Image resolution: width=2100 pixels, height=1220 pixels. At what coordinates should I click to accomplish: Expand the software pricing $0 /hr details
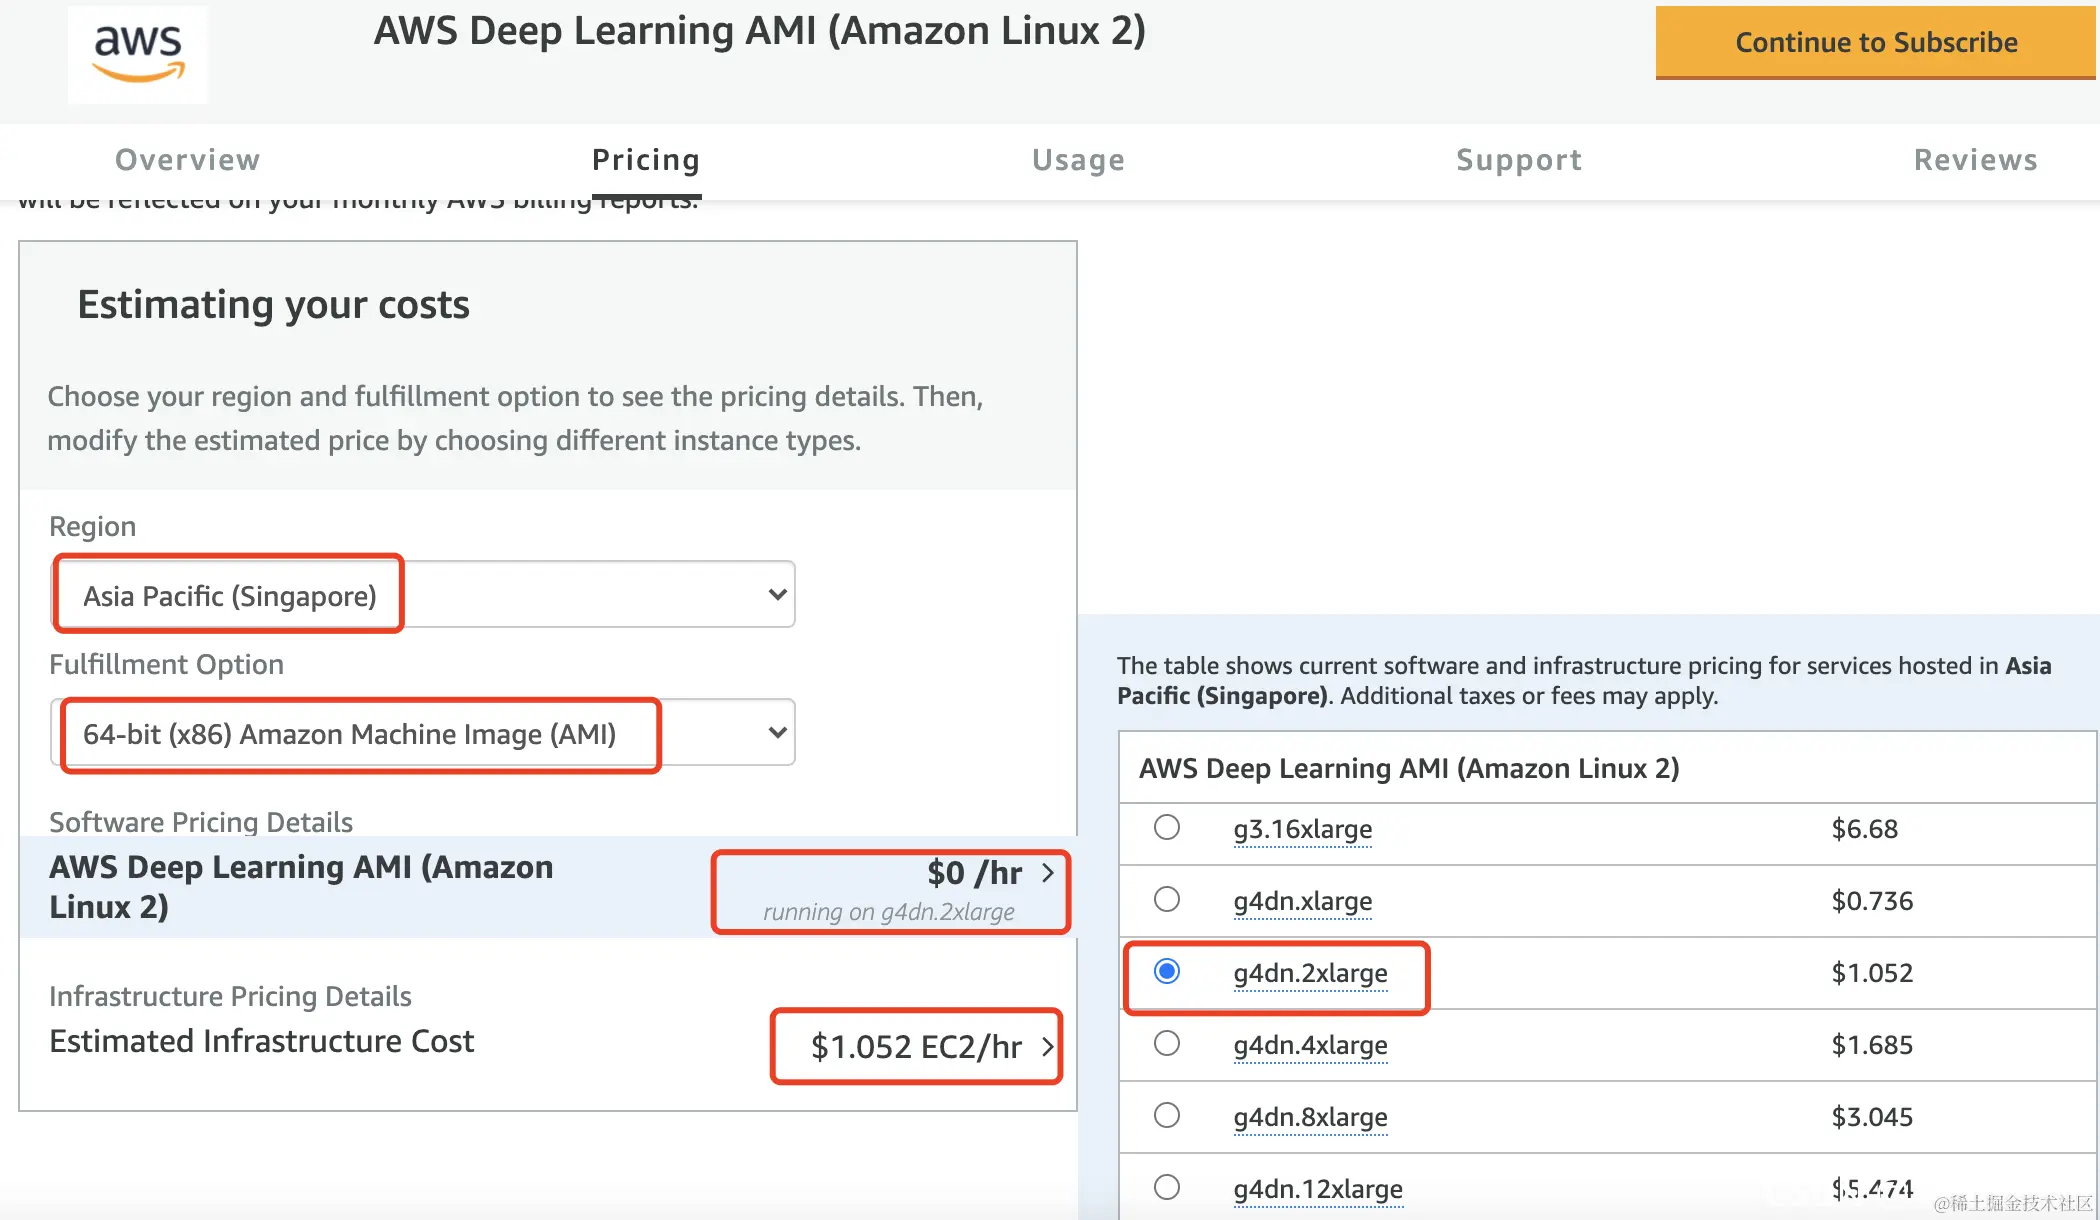pyautogui.click(x=974, y=873)
